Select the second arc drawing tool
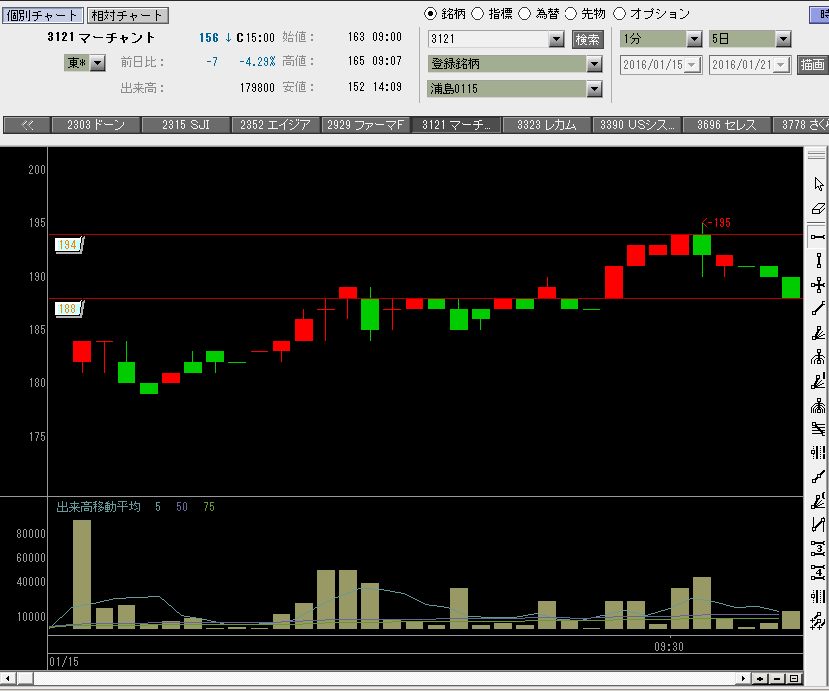 818,406
